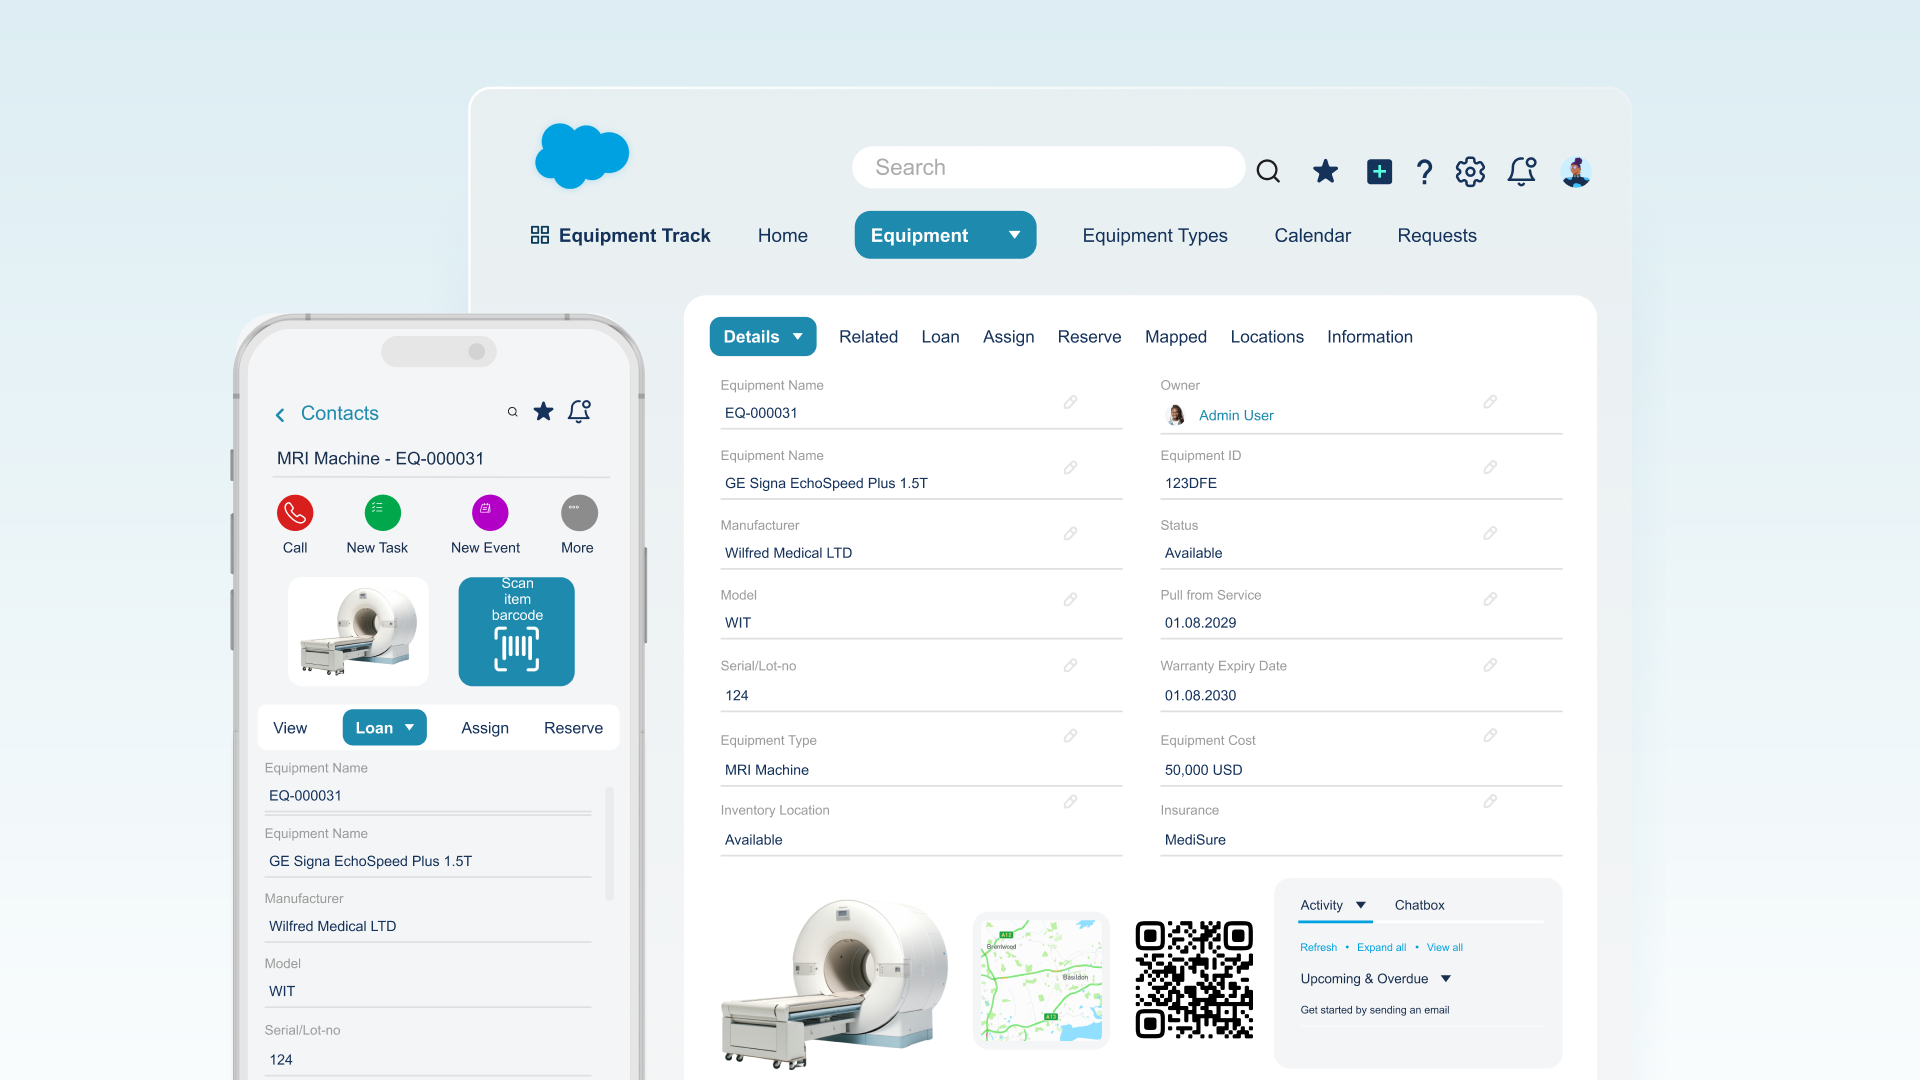The width and height of the screenshot is (1920, 1080).
Task: Open Equipment Types navigation item
Action: [1155, 235]
